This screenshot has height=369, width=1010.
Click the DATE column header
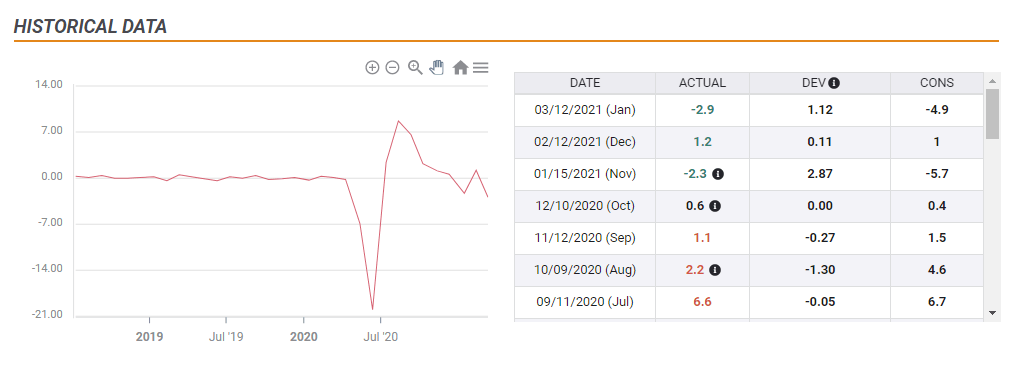pyautogui.click(x=585, y=83)
